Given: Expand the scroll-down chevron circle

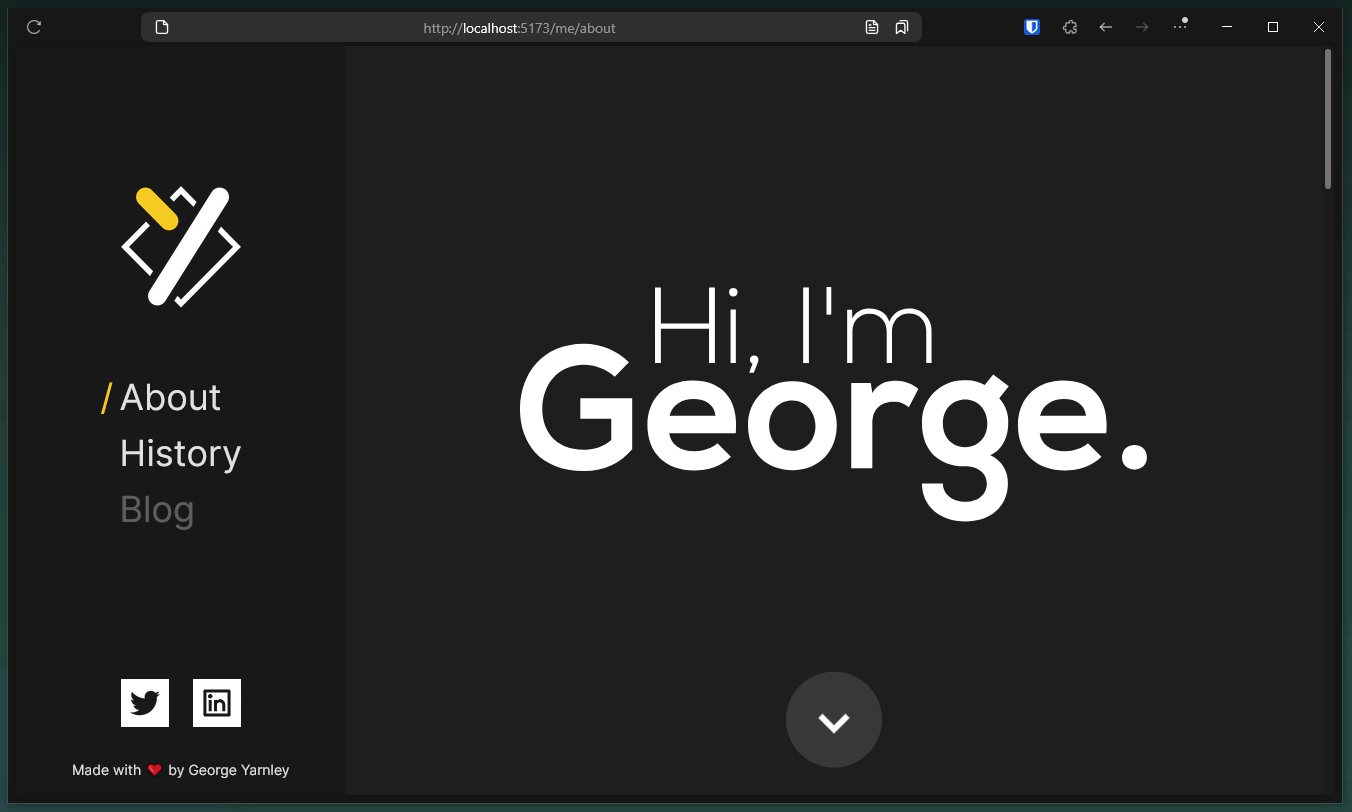Looking at the screenshot, I should pyautogui.click(x=833, y=719).
